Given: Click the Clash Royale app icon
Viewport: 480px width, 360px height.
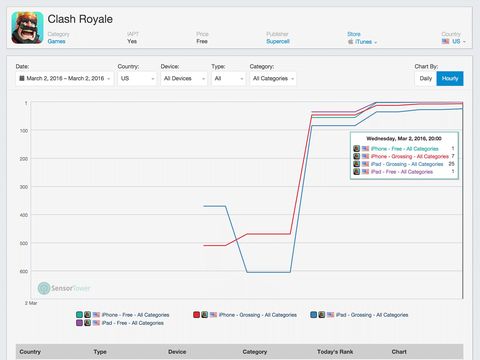Looking at the screenshot, I should (x=27, y=28).
